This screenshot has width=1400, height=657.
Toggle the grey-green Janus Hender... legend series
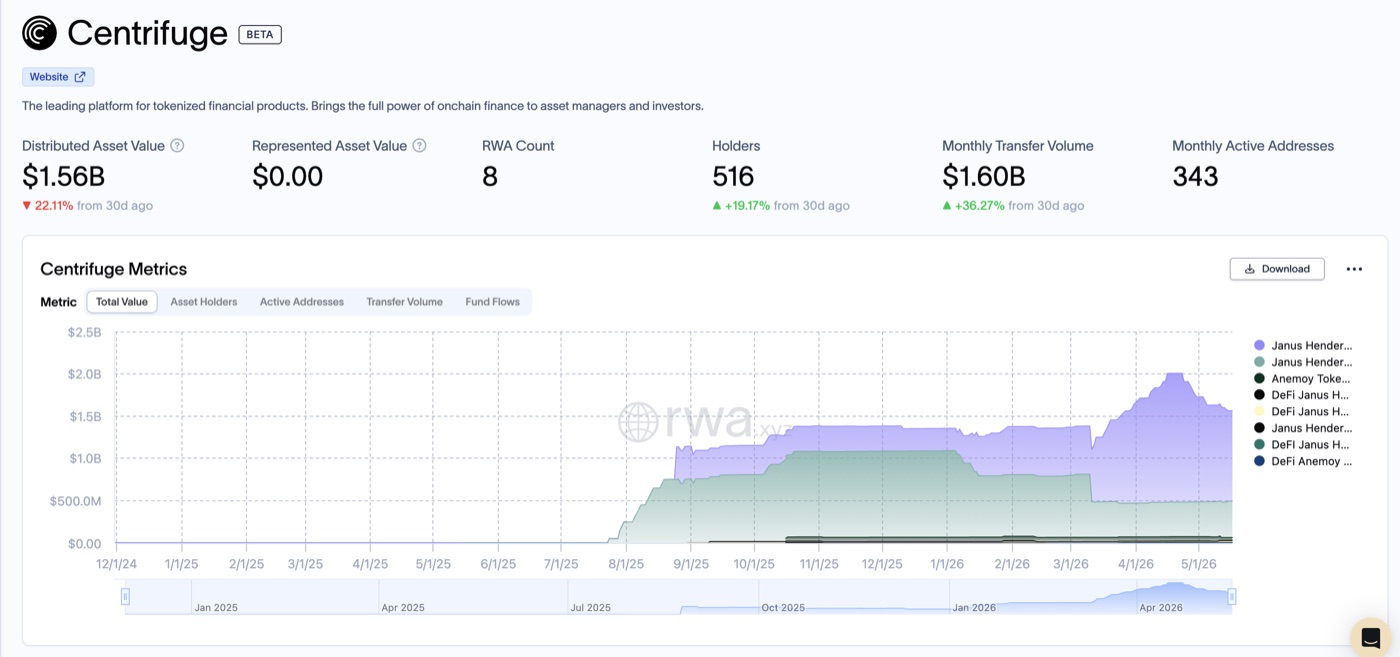coord(1303,362)
